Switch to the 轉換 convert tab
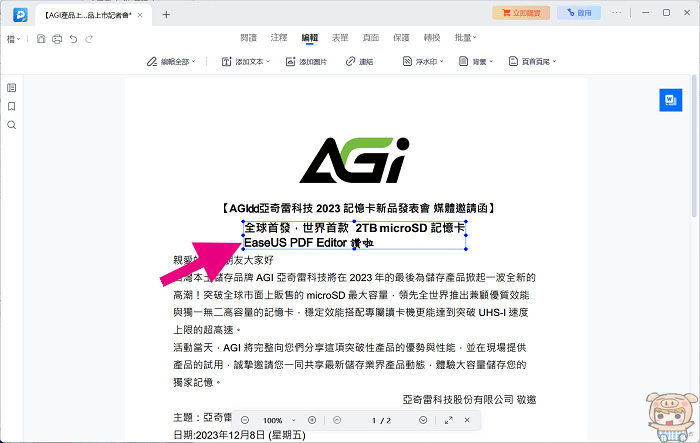 coord(432,38)
